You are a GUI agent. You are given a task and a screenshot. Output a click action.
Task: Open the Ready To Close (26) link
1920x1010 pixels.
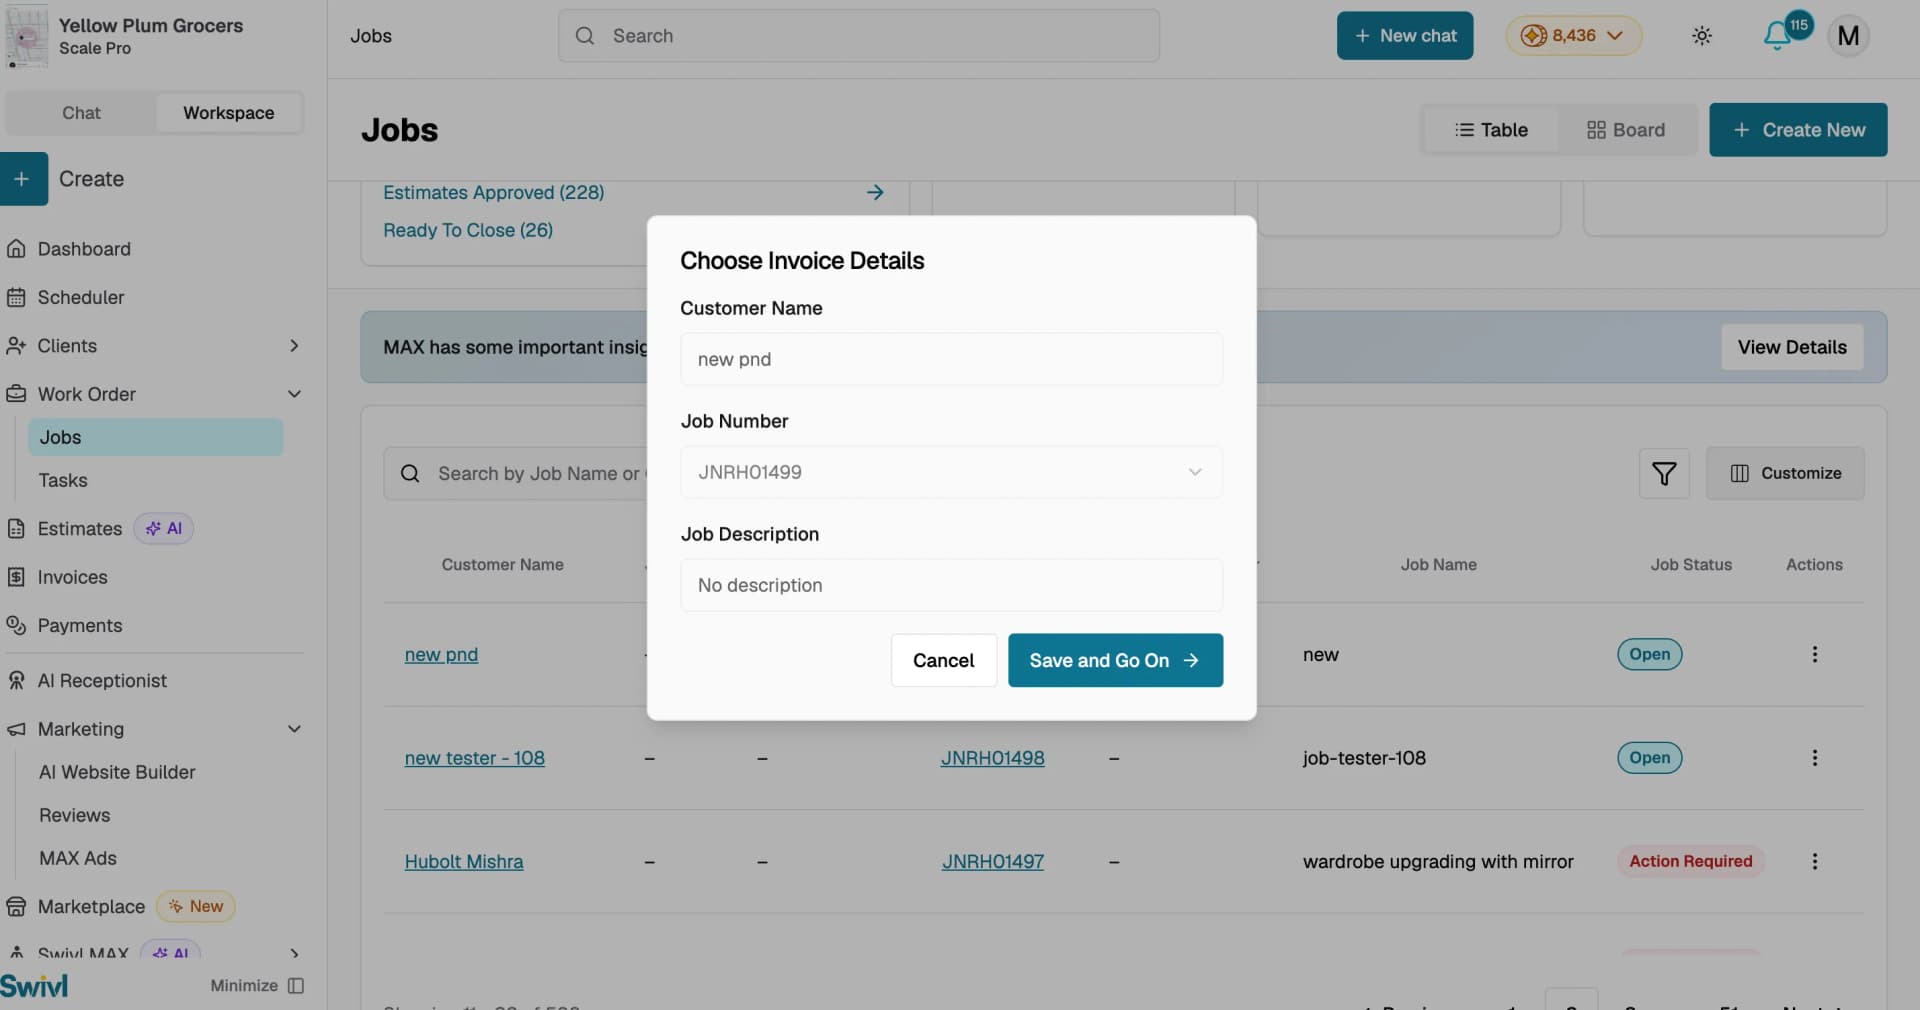[468, 230]
